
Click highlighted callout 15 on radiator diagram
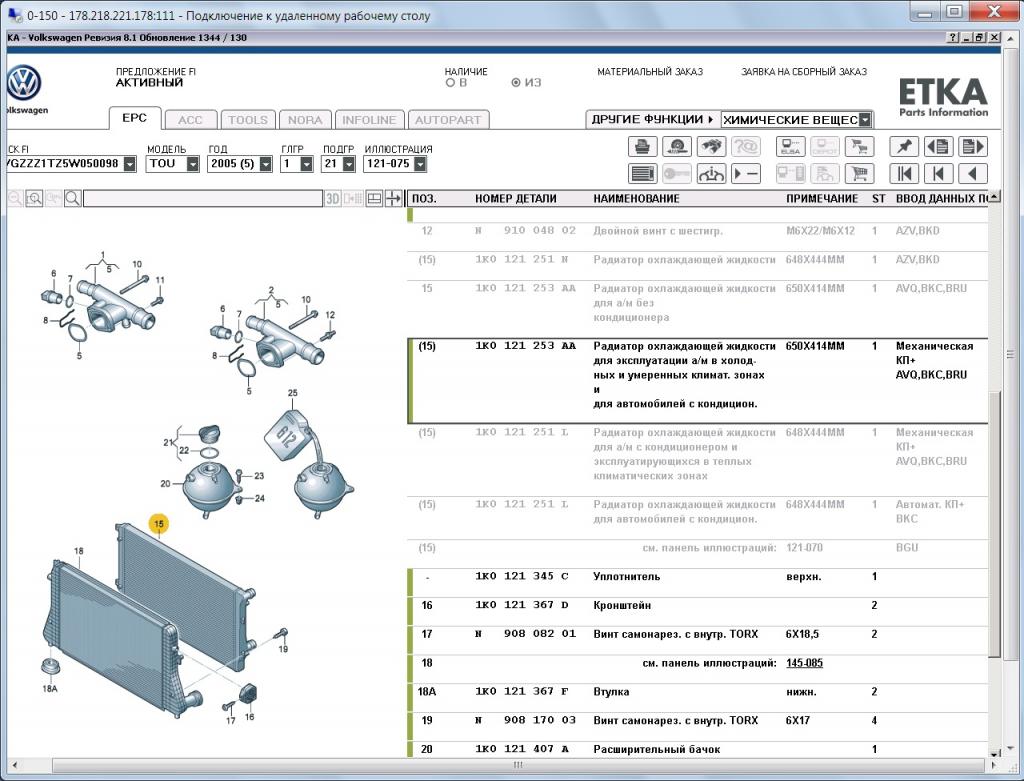click(x=158, y=524)
